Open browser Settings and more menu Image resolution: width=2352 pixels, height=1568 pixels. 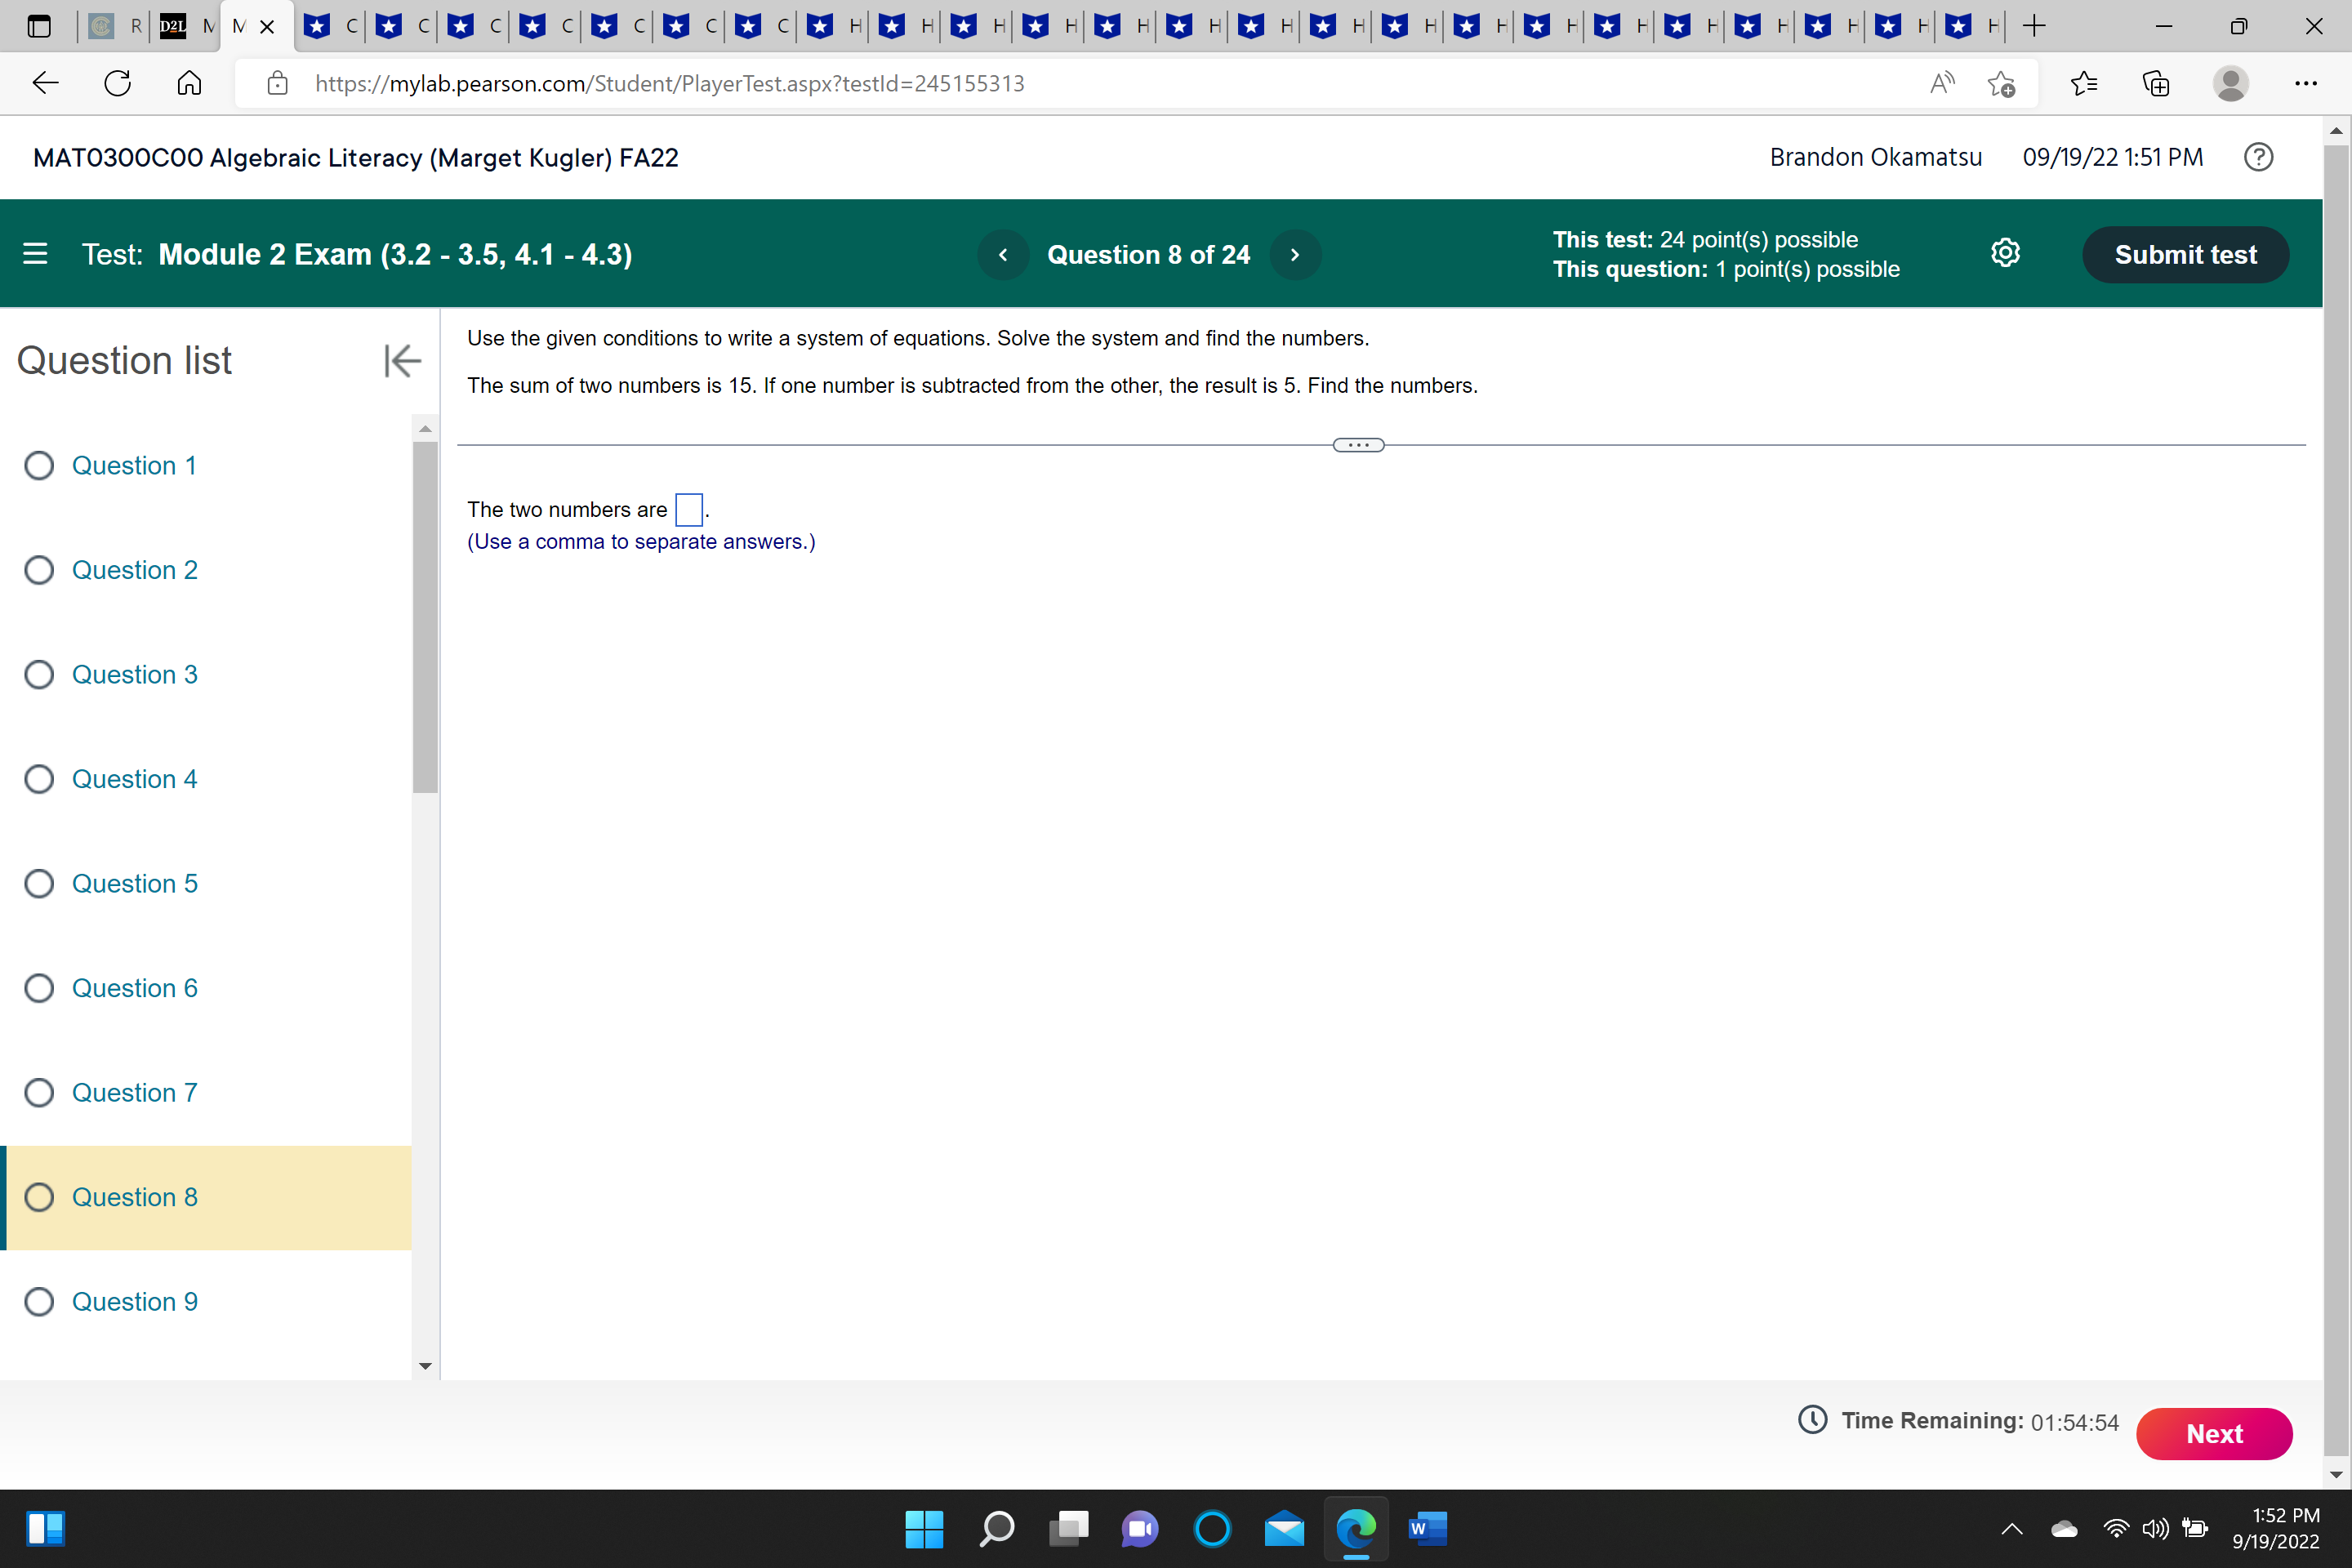2306,83
